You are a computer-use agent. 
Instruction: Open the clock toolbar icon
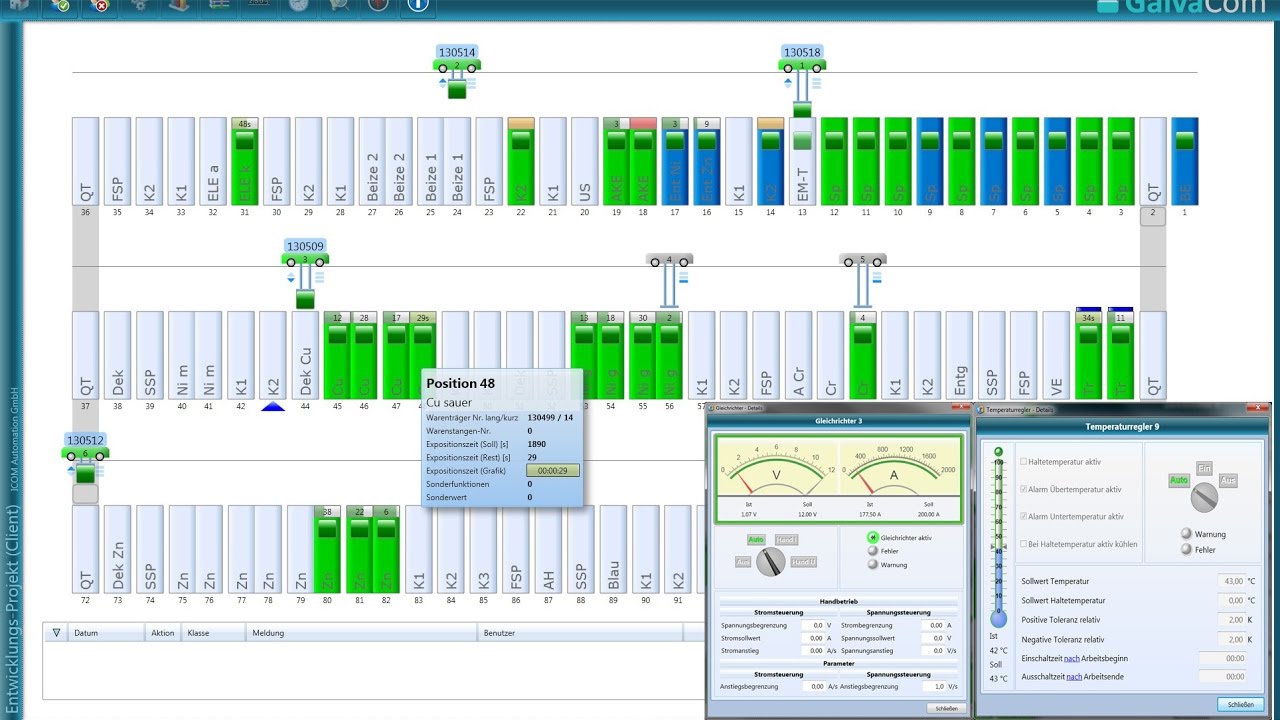click(298, 6)
